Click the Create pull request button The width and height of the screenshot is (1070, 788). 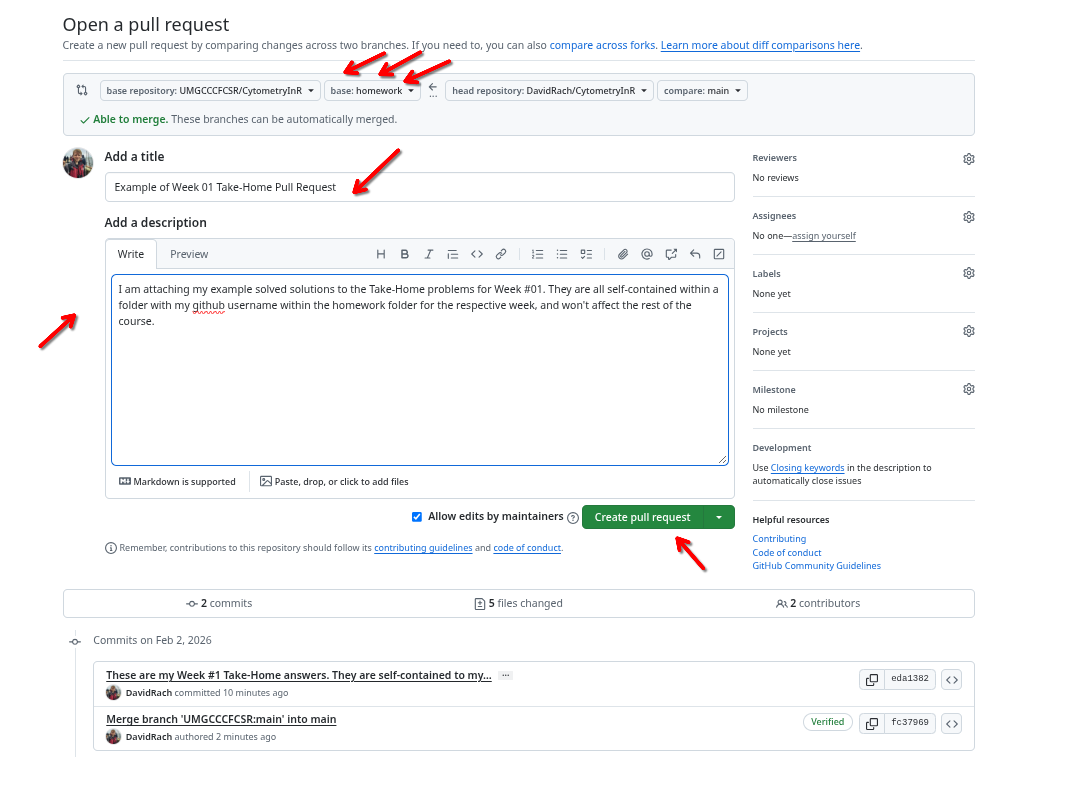[x=642, y=517]
